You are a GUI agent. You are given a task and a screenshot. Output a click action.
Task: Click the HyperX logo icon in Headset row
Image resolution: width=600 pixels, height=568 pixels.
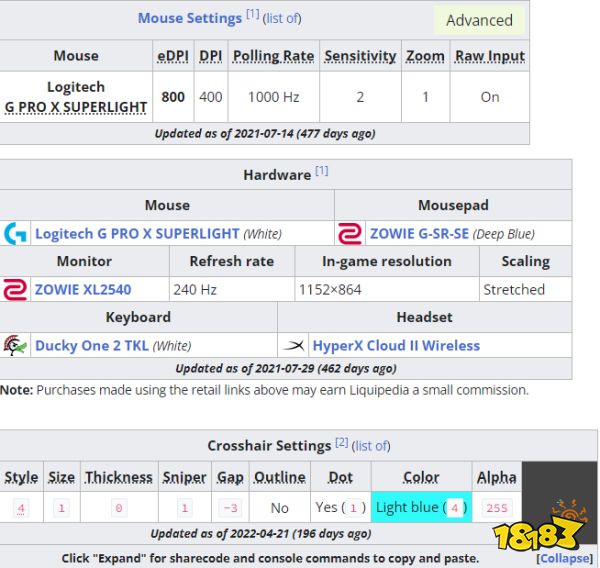point(293,346)
